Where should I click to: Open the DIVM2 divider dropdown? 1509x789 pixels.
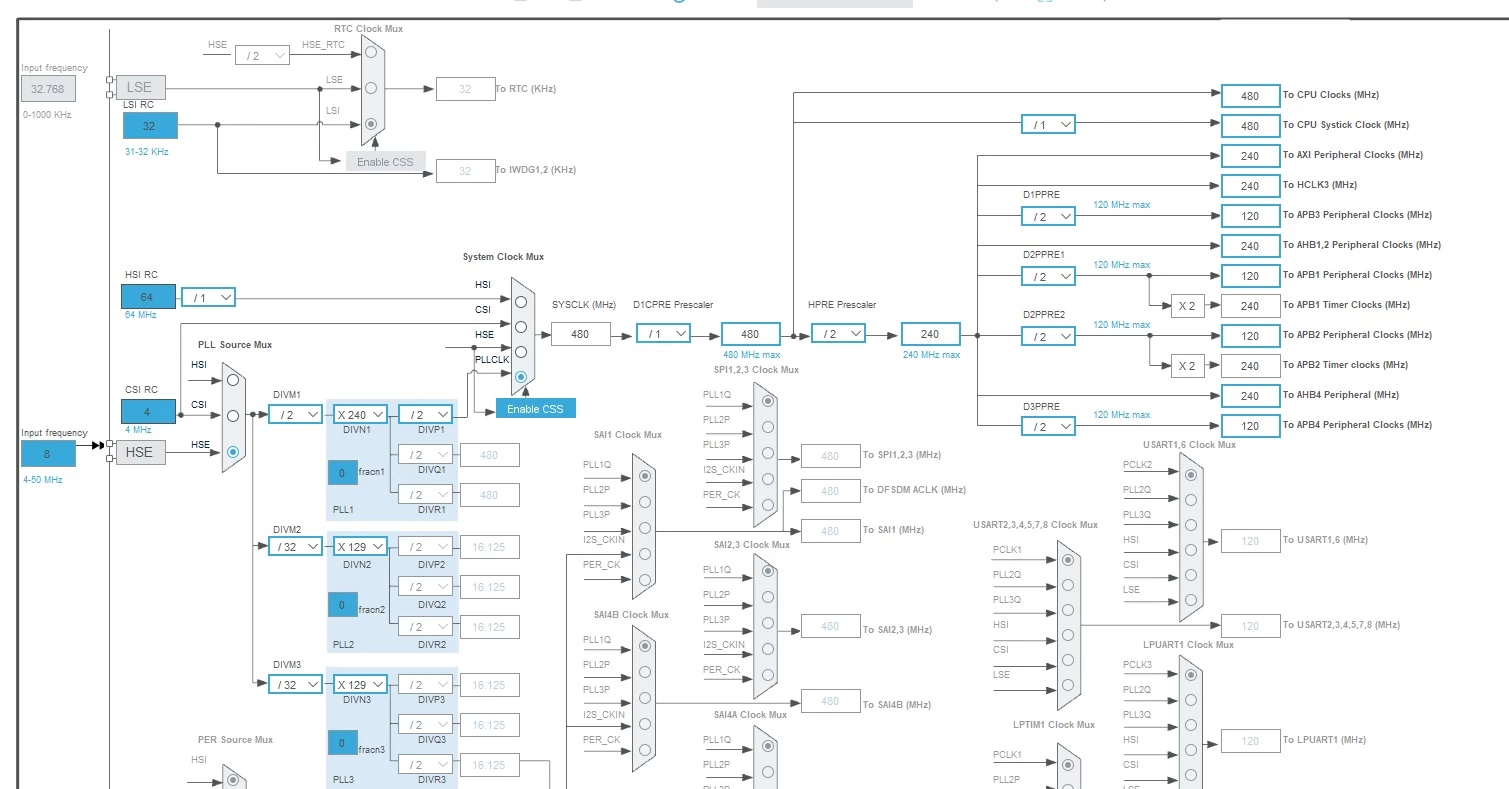pyautogui.click(x=295, y=547)
